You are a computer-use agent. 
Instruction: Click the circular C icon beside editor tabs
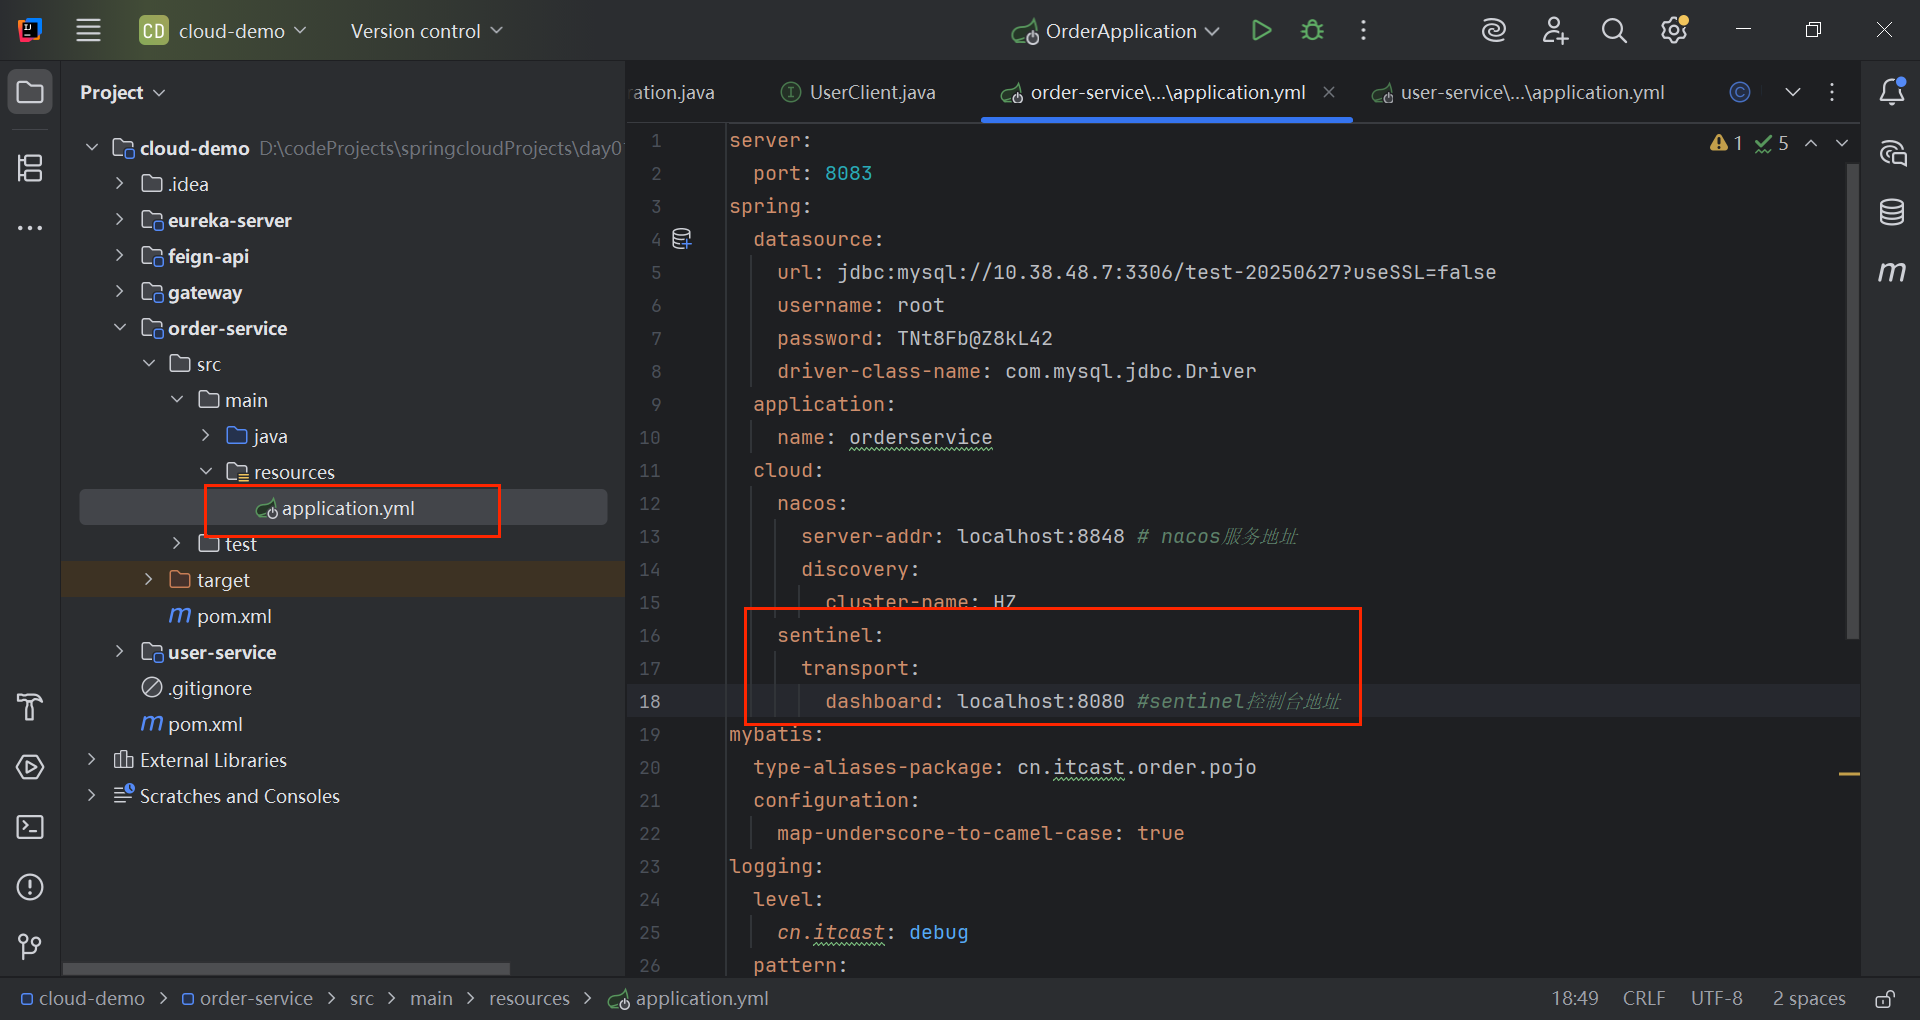tap(1740, 92)
